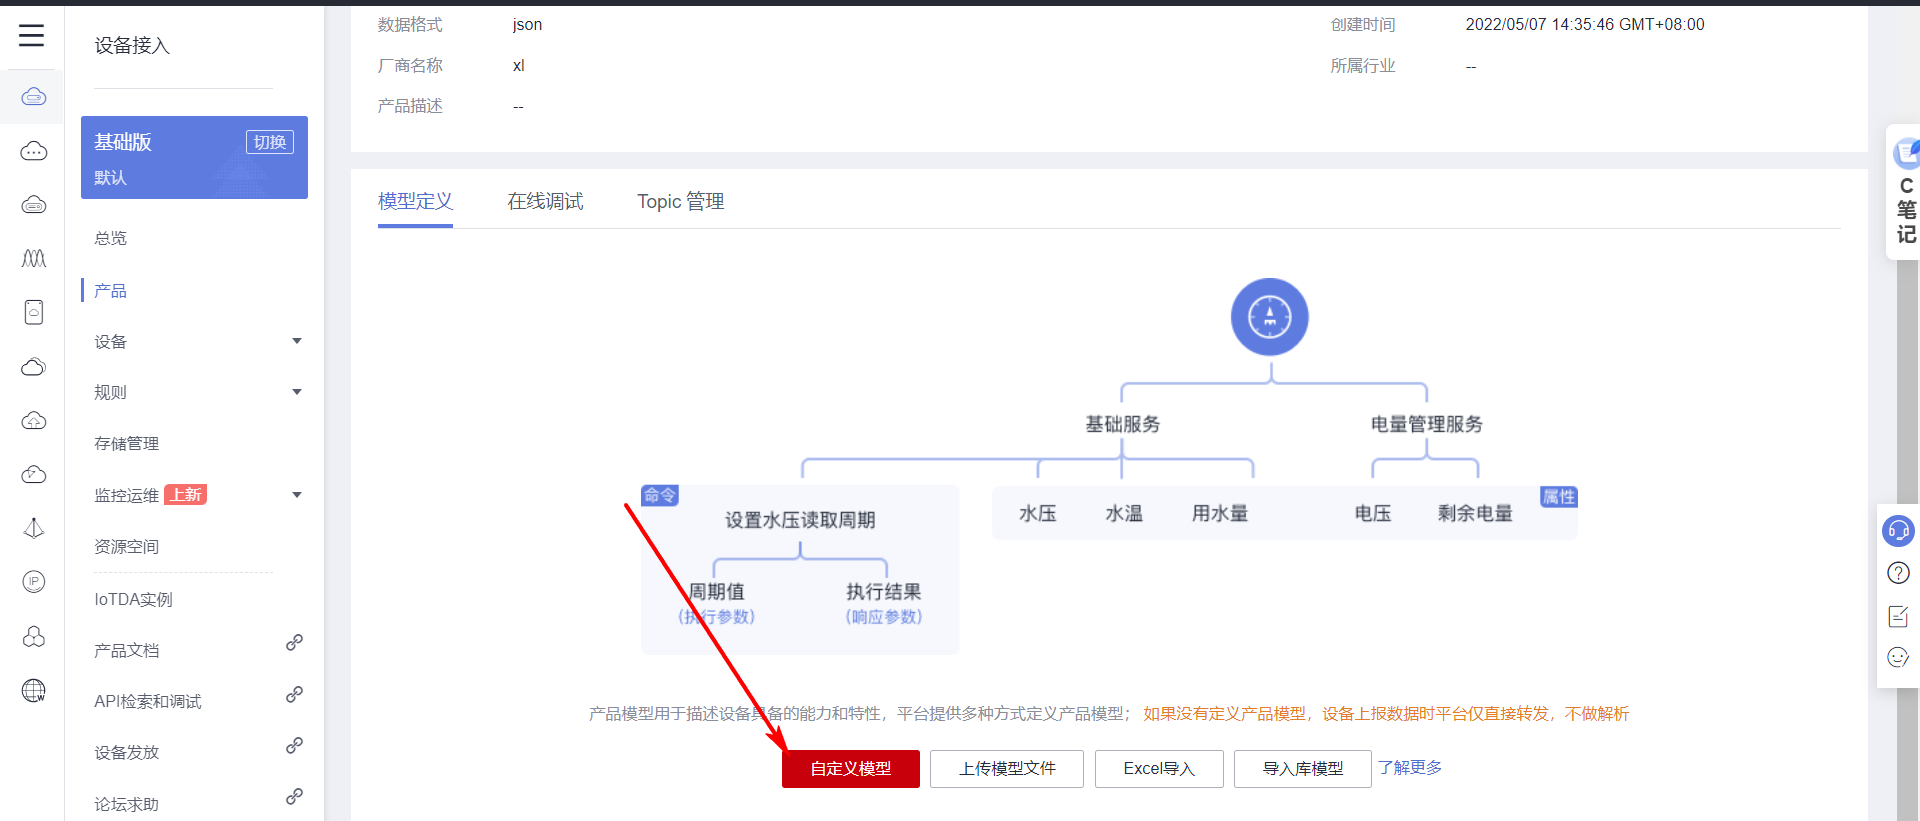Expand the 规则 submenu arrow

click(297, 392)
